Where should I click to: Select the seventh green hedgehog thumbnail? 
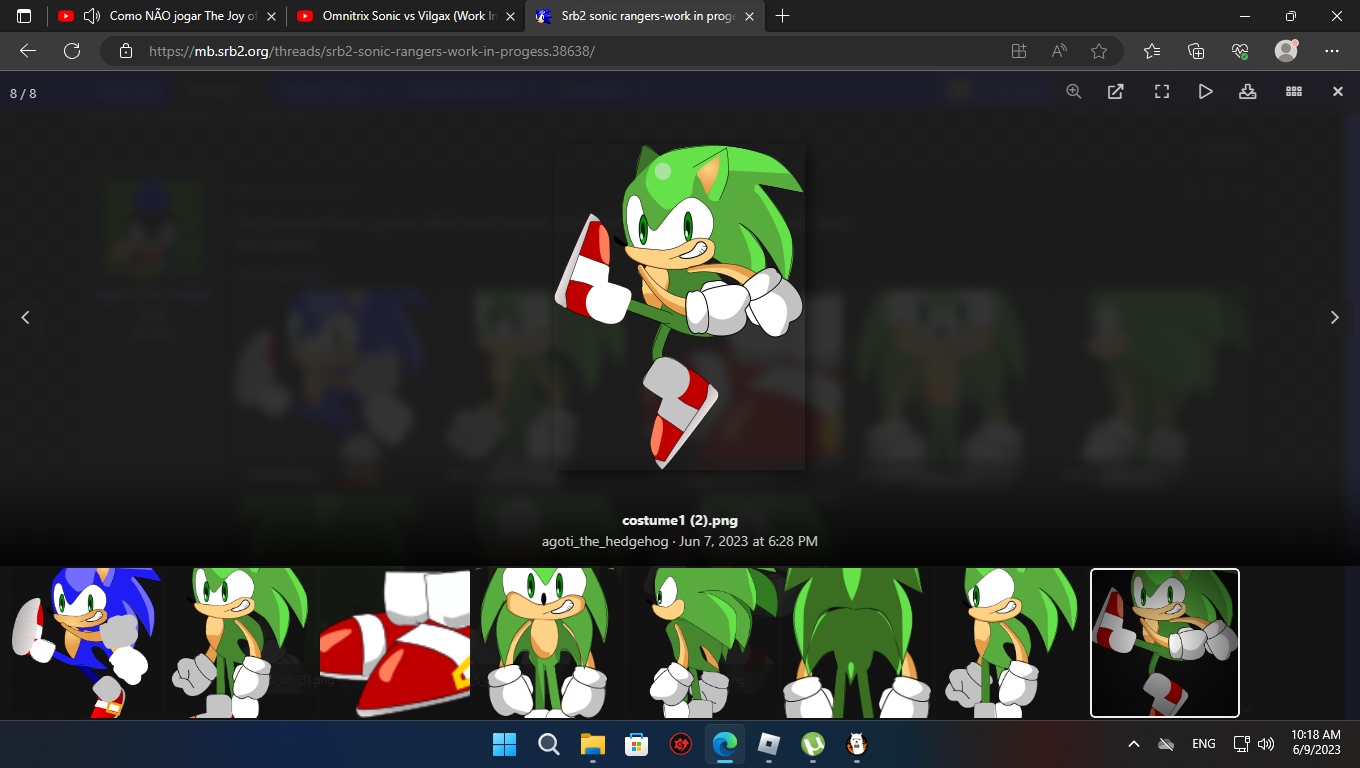point(1011,643)
